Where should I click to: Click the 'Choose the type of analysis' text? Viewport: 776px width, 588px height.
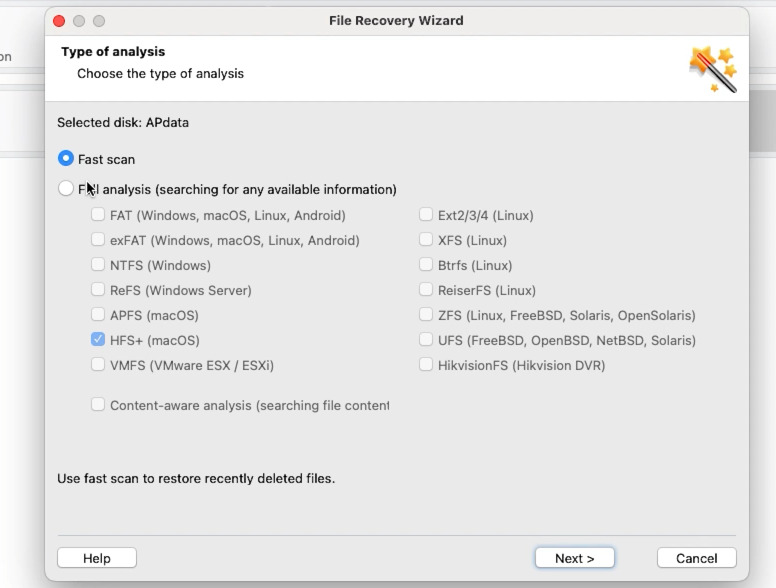pos(160,74)
